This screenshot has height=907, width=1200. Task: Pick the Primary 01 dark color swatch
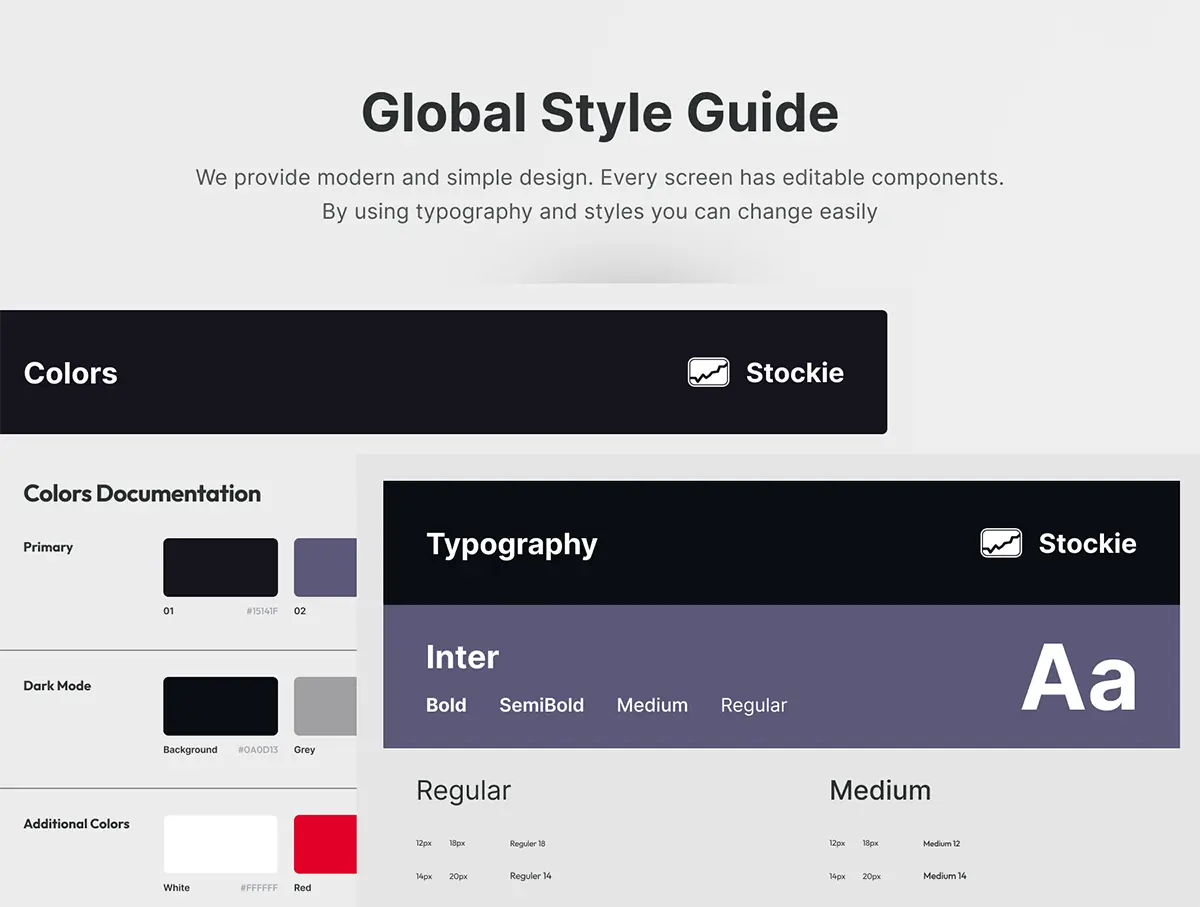click(220, 567)
